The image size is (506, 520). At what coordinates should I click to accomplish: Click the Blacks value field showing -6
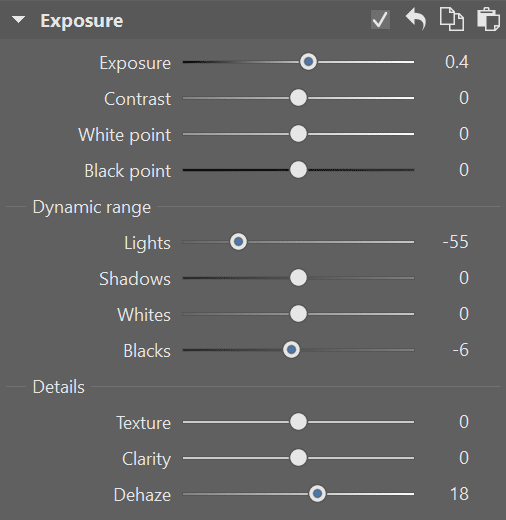461,350
